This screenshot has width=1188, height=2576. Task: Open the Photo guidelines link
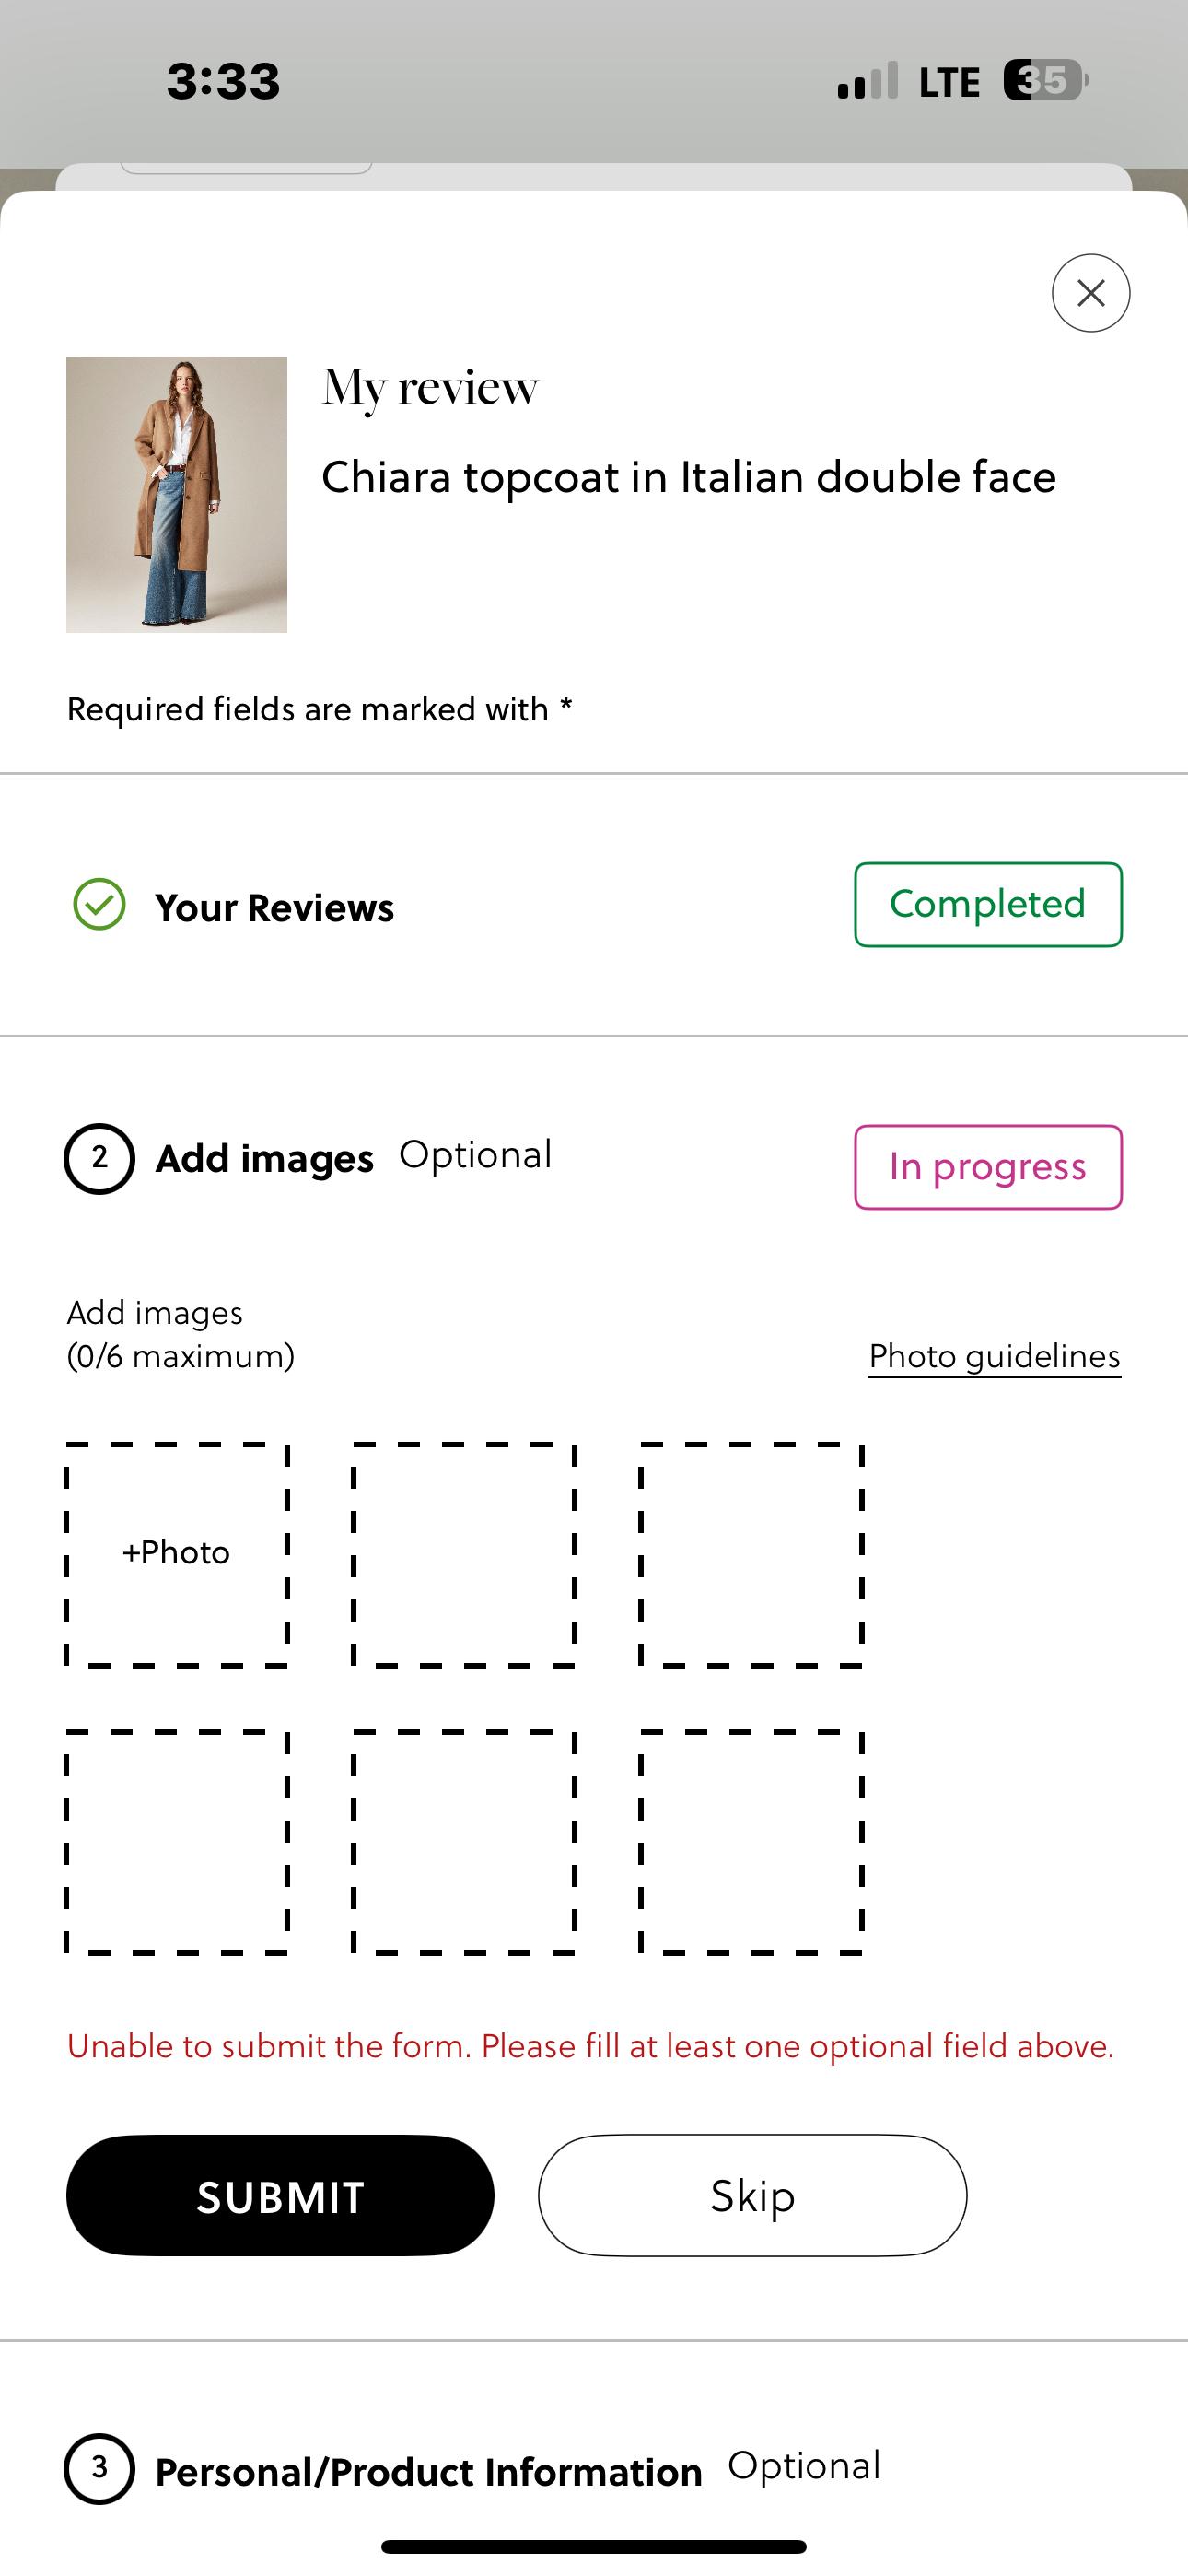(994, 1357)
